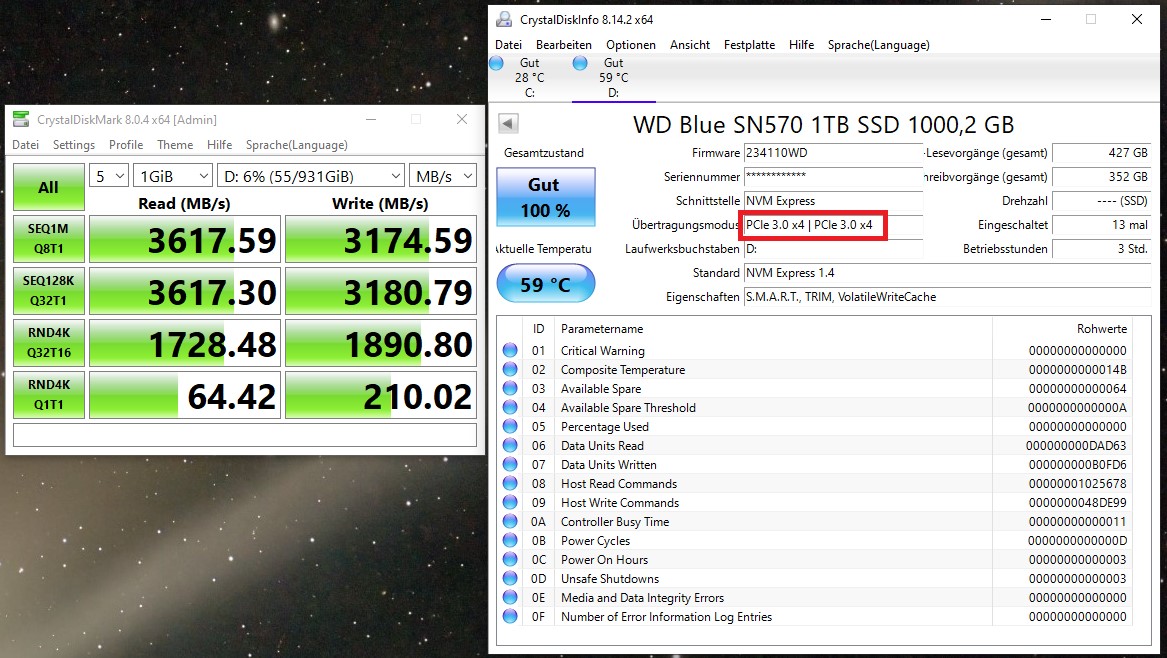Click the status orb for Available Spare Threshold

click(510, 407)
